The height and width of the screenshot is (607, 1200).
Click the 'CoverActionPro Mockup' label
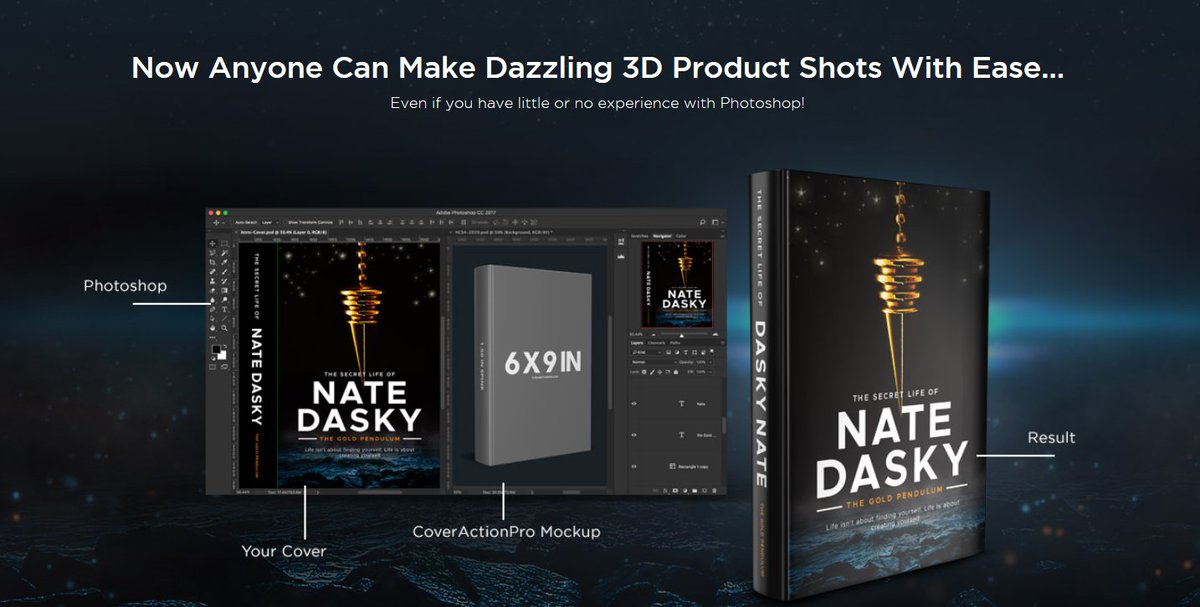[507, 532]
